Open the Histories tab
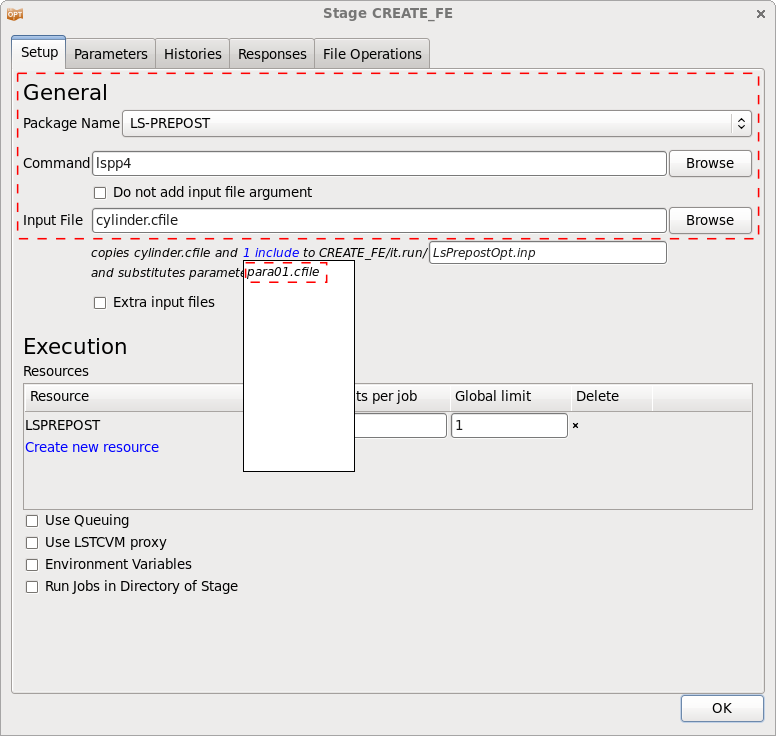776x736 pixels. coord(193,53)
